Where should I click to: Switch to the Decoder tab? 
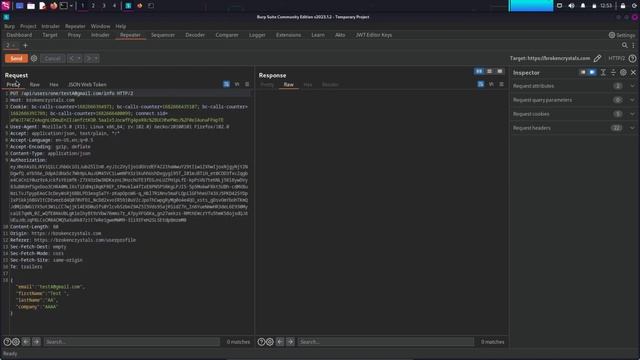pyautogui.click(x=195, y=35)
